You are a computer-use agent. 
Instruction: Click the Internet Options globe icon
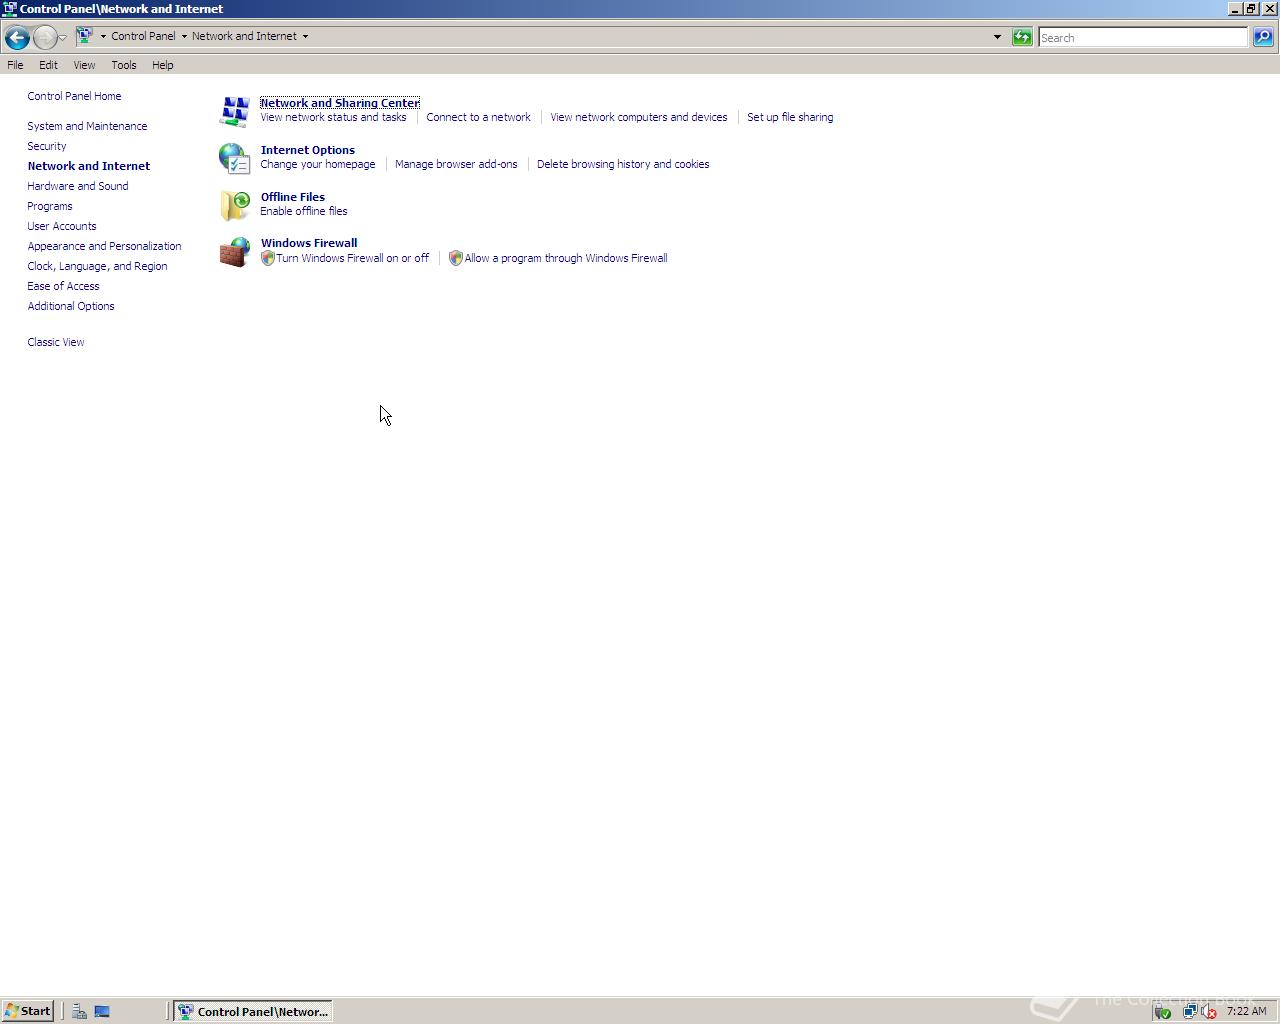tap(235, 158)
